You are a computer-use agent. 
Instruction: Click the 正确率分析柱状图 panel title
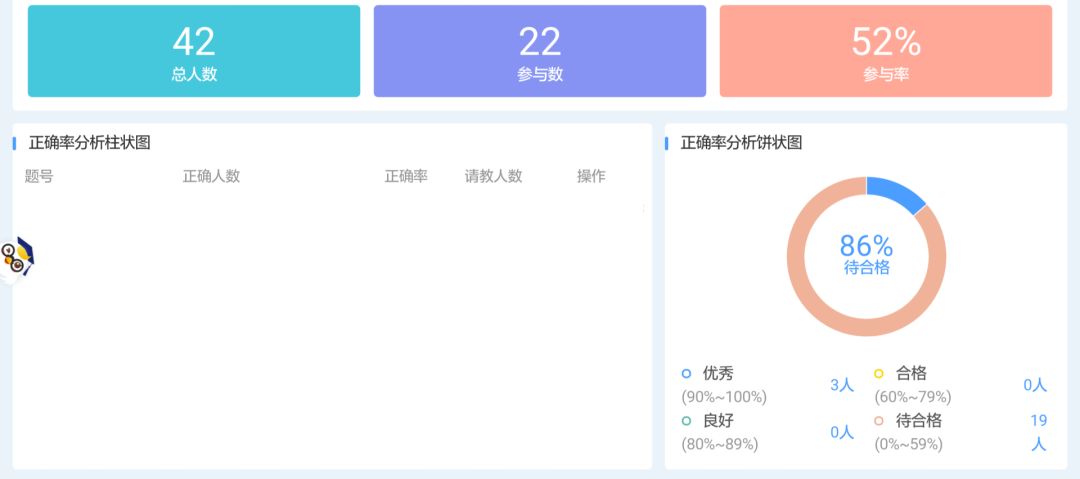(90, 143)
